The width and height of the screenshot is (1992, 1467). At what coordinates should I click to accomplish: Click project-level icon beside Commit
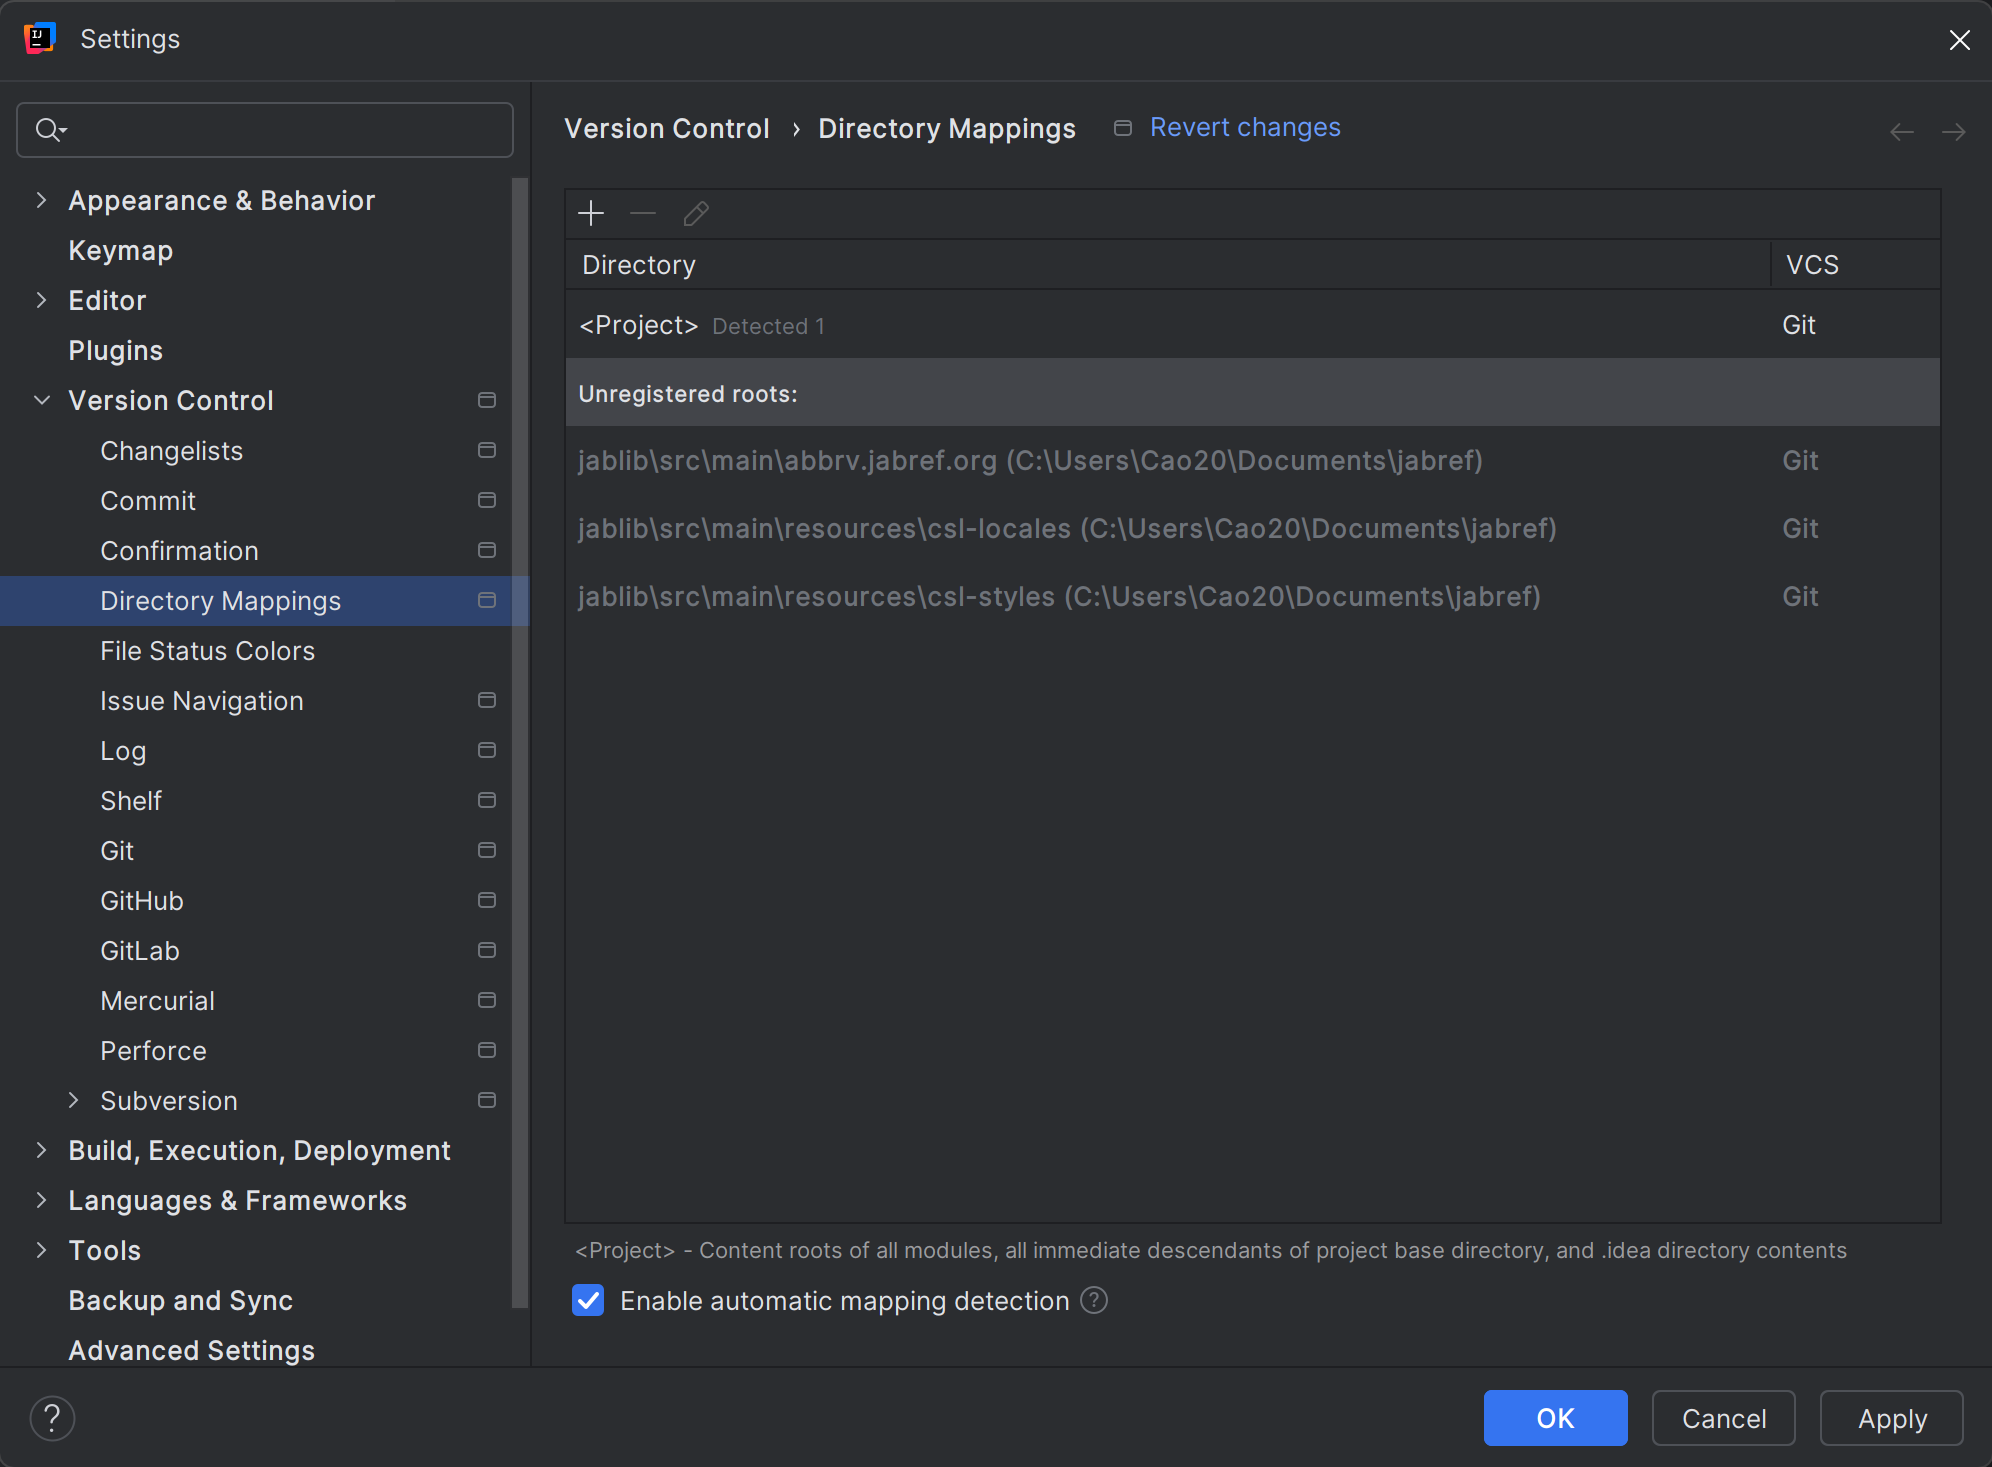487,500
